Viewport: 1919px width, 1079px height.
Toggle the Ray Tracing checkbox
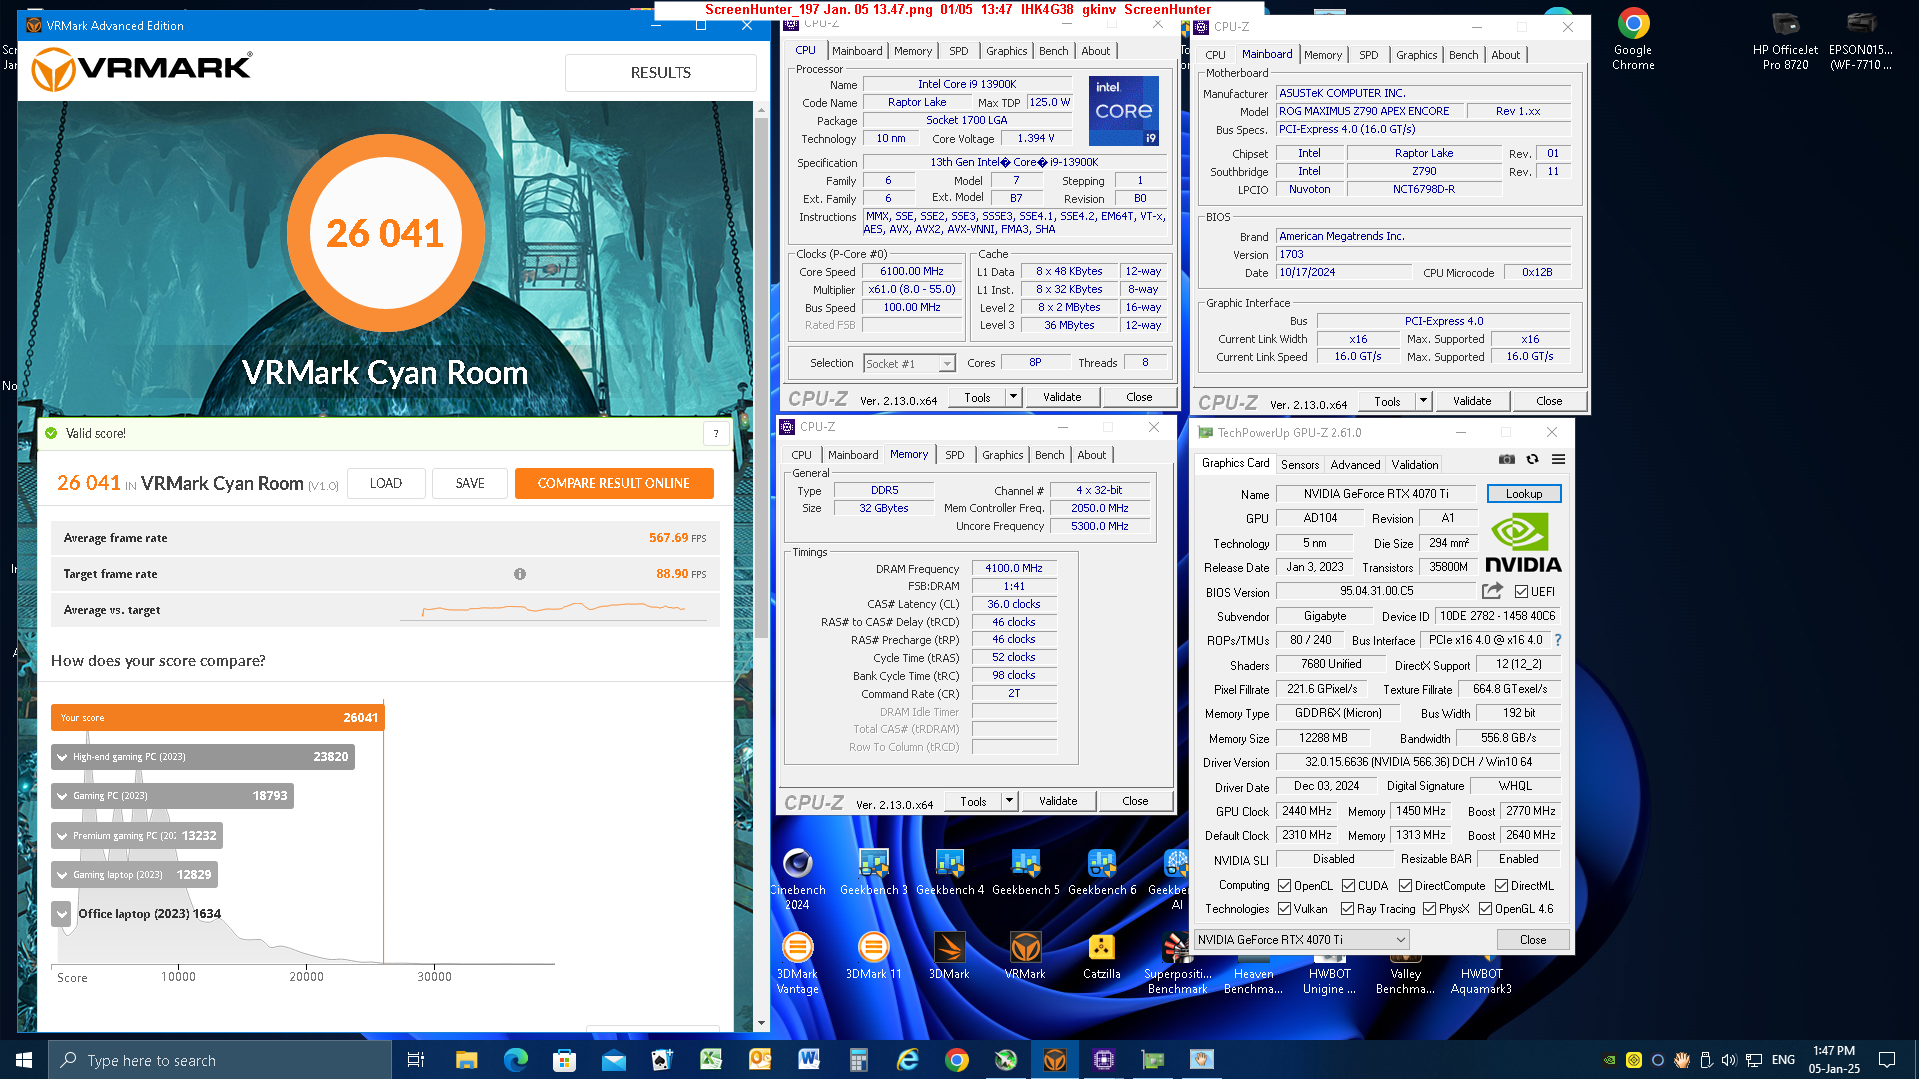(x=1348, y=909)
